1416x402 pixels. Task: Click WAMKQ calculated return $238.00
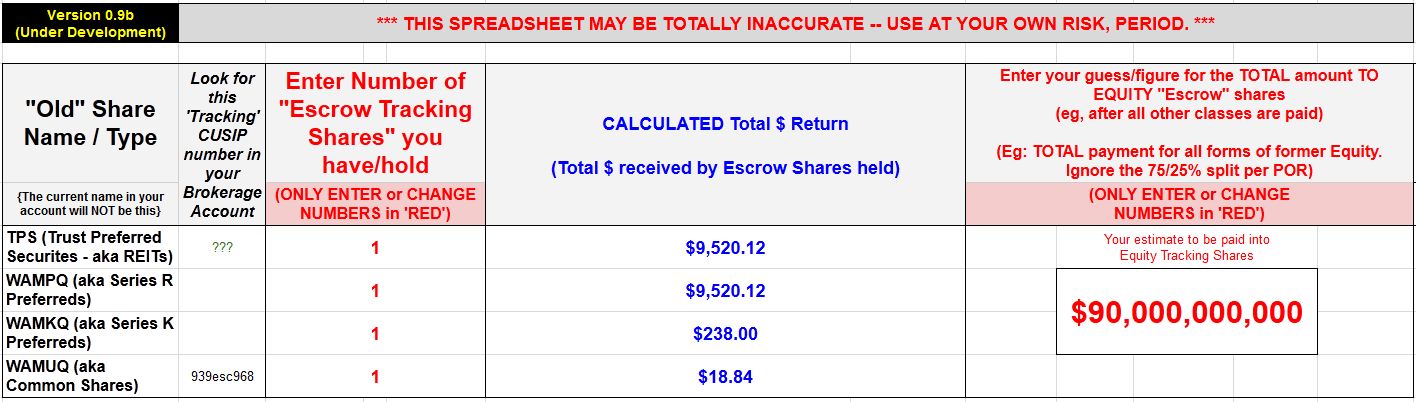click(x=725, y=334)
